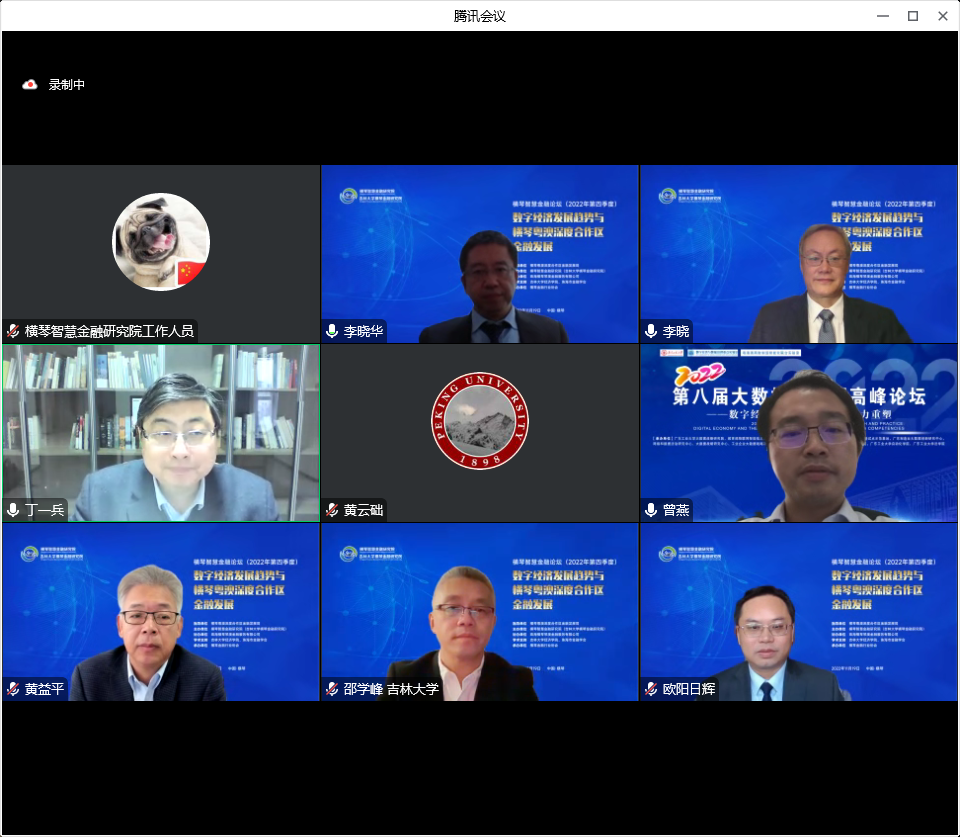This screenshot has width=960, height=837.
Task: Click the 录制中 recording status text
Action: click(67, 84)
